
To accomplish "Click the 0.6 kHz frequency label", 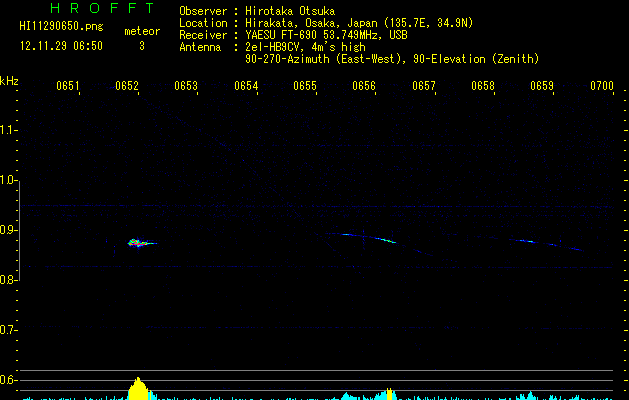I will [8, 380].
